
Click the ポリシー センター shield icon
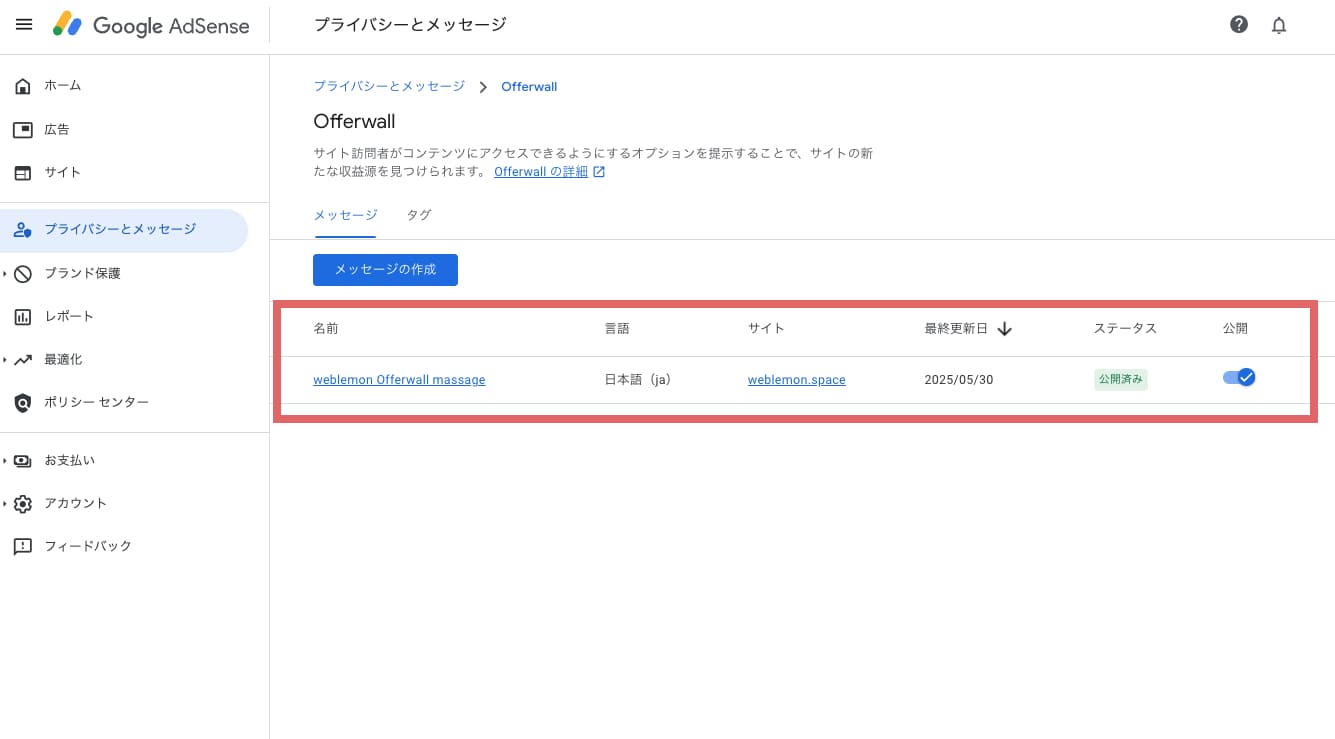23,403
